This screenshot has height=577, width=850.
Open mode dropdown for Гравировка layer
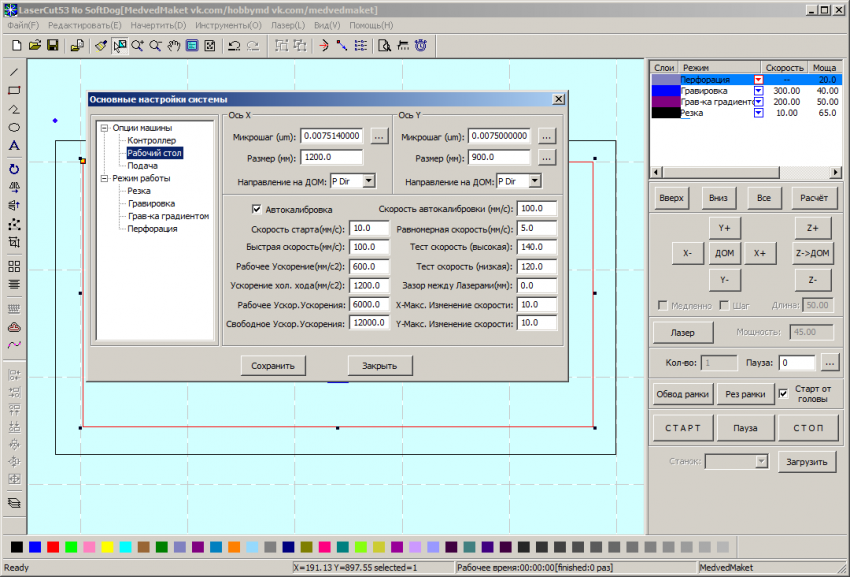click(x=758, y=90)
